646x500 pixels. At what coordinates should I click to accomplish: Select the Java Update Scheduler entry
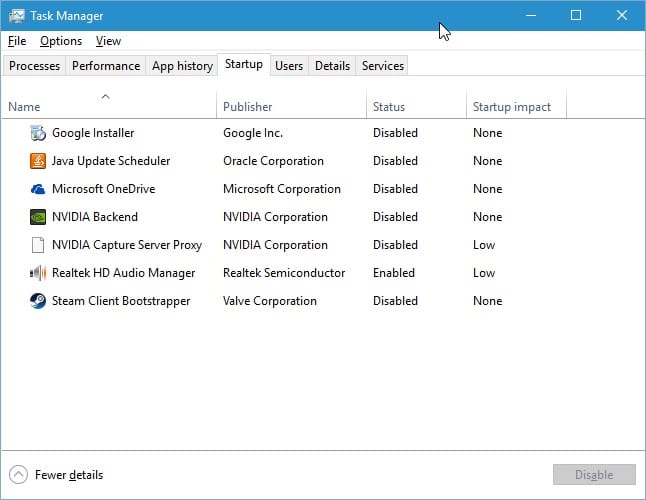coord(111,161)
